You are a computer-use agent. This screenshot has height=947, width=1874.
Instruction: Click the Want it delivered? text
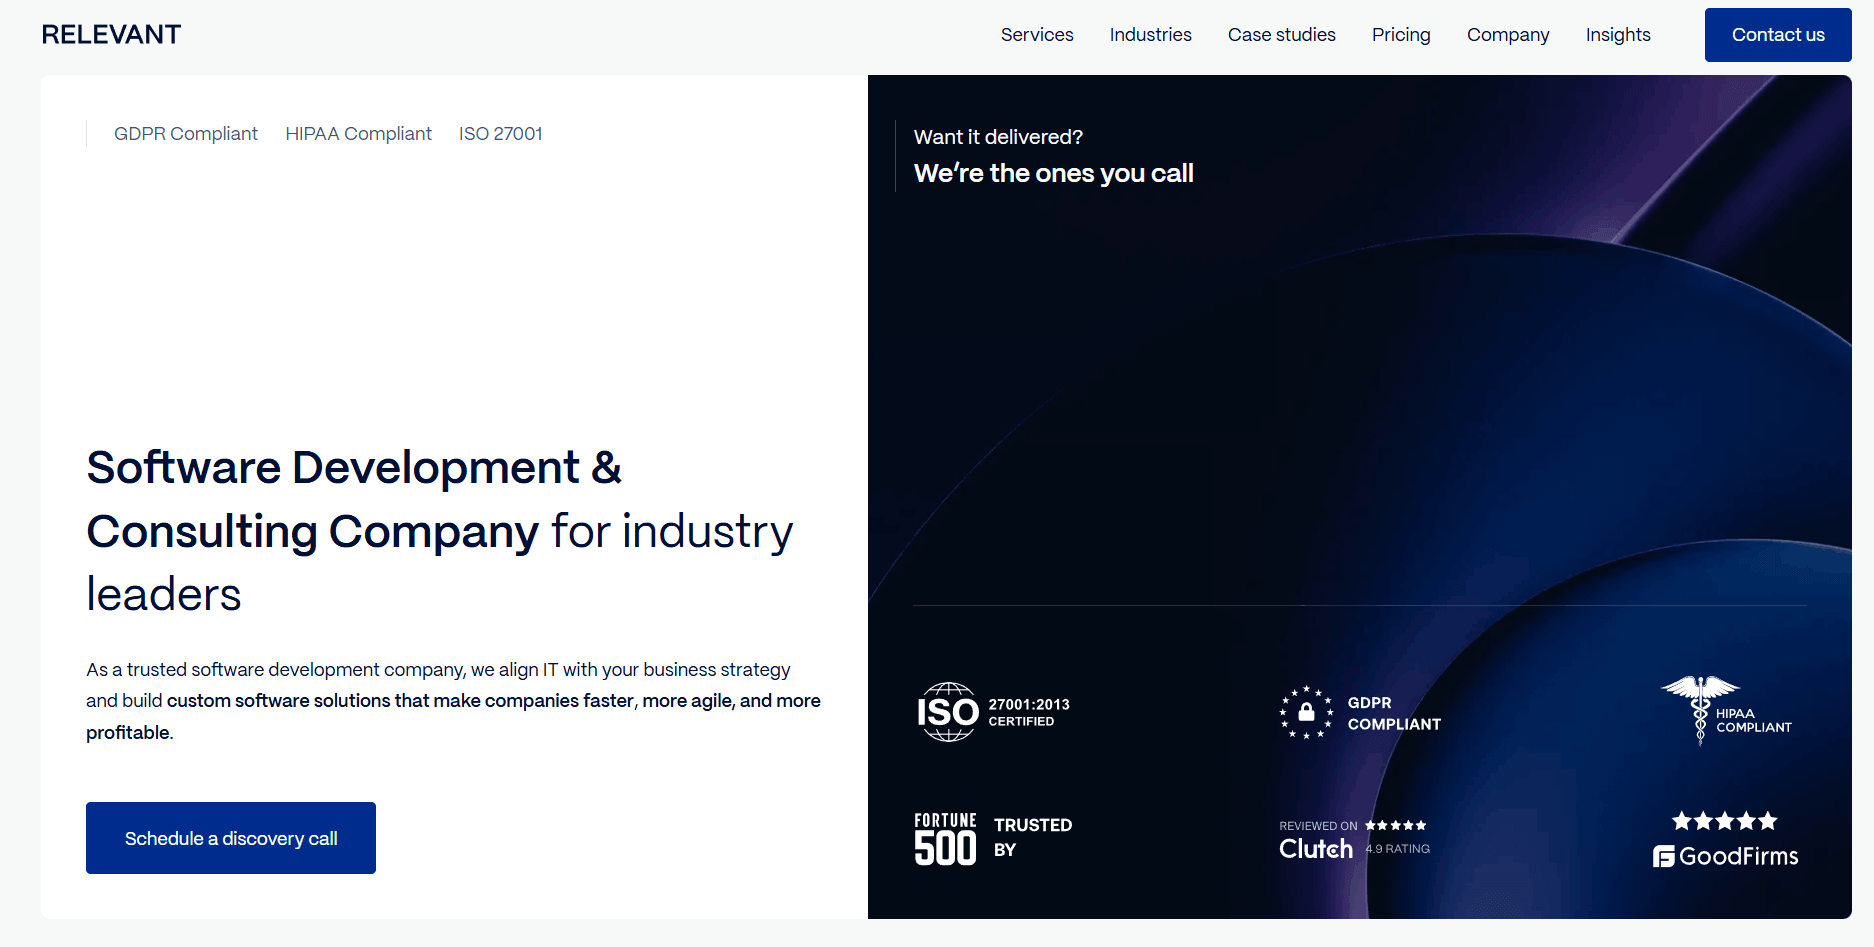click(998, 137)
